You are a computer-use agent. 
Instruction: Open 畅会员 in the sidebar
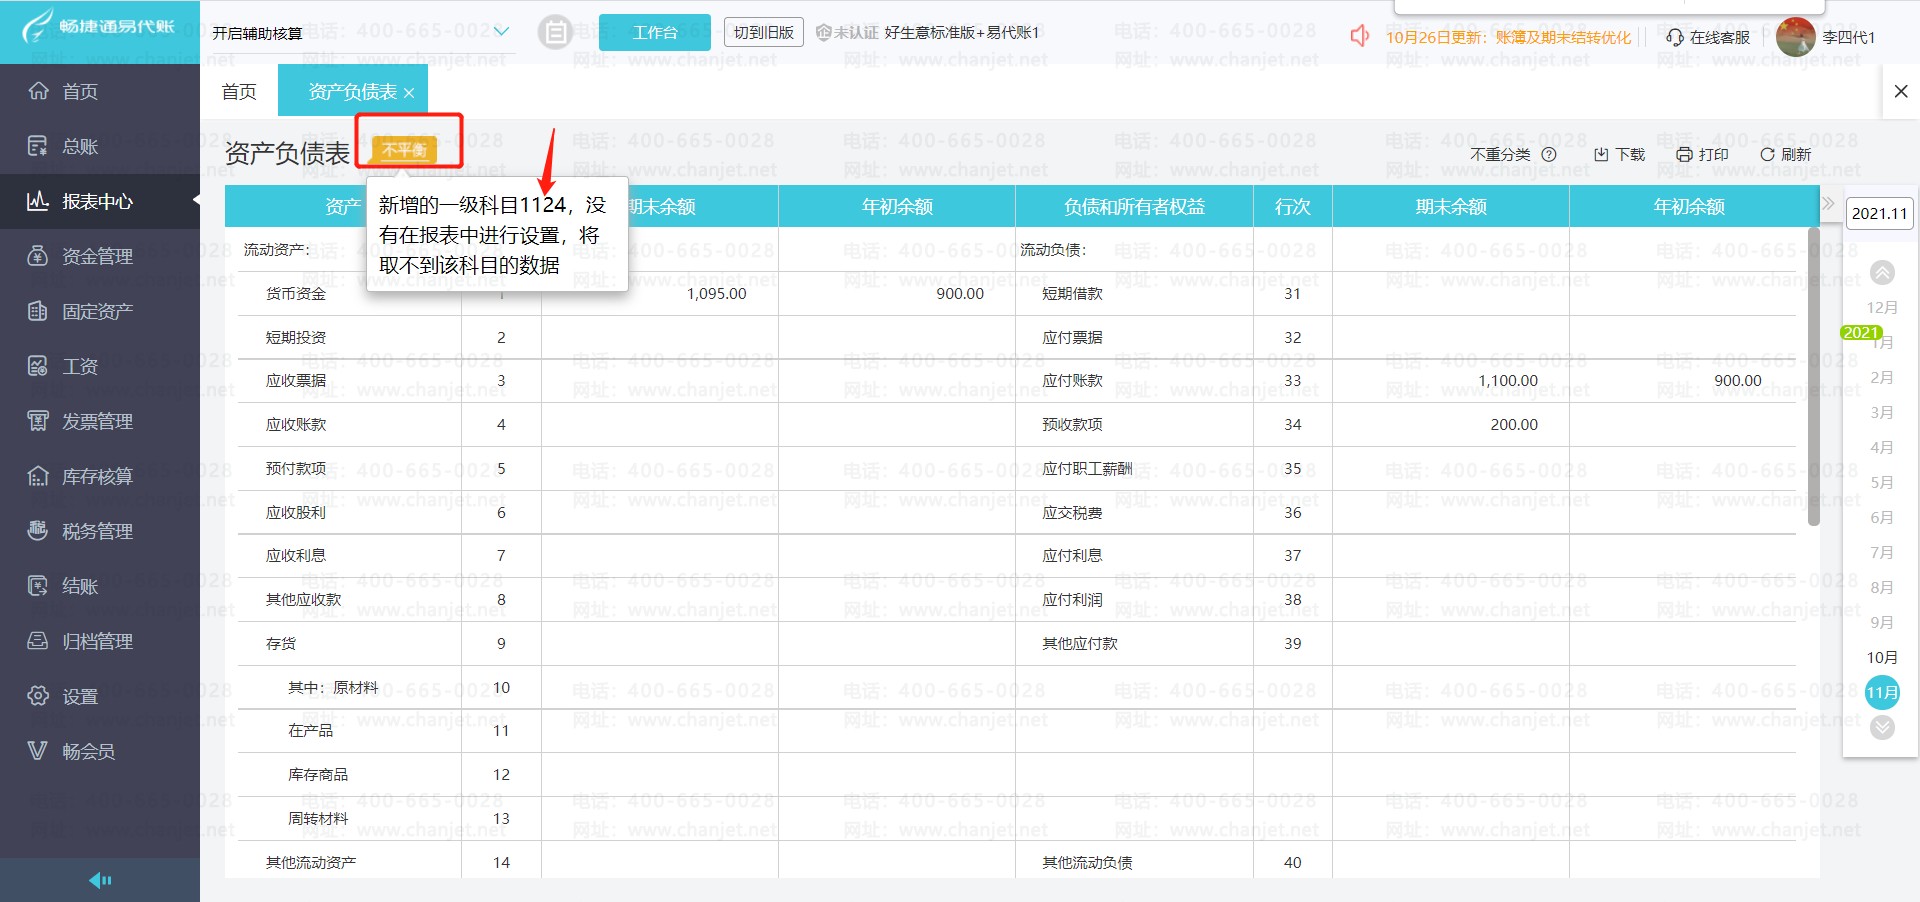(x=100, y=751)
